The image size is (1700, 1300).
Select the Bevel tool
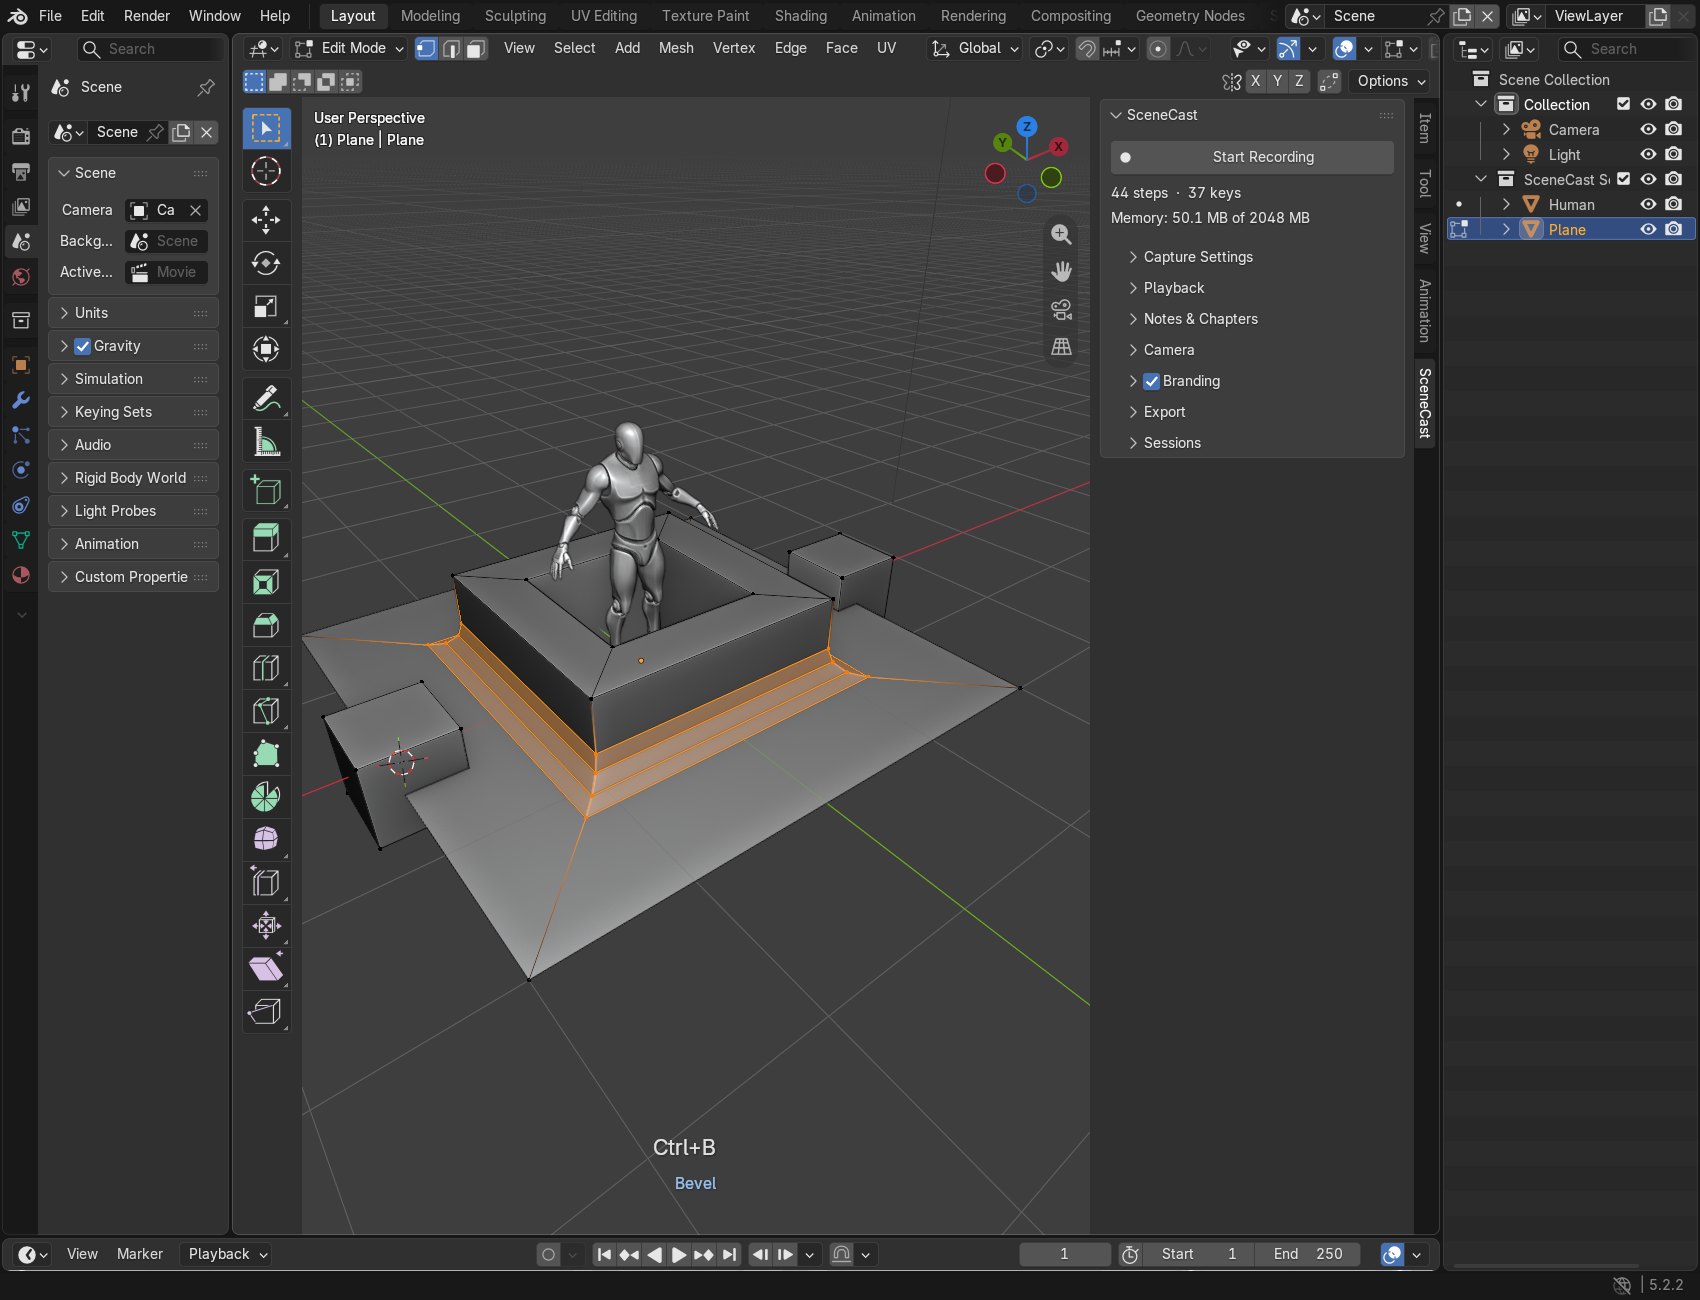(266, 625)
